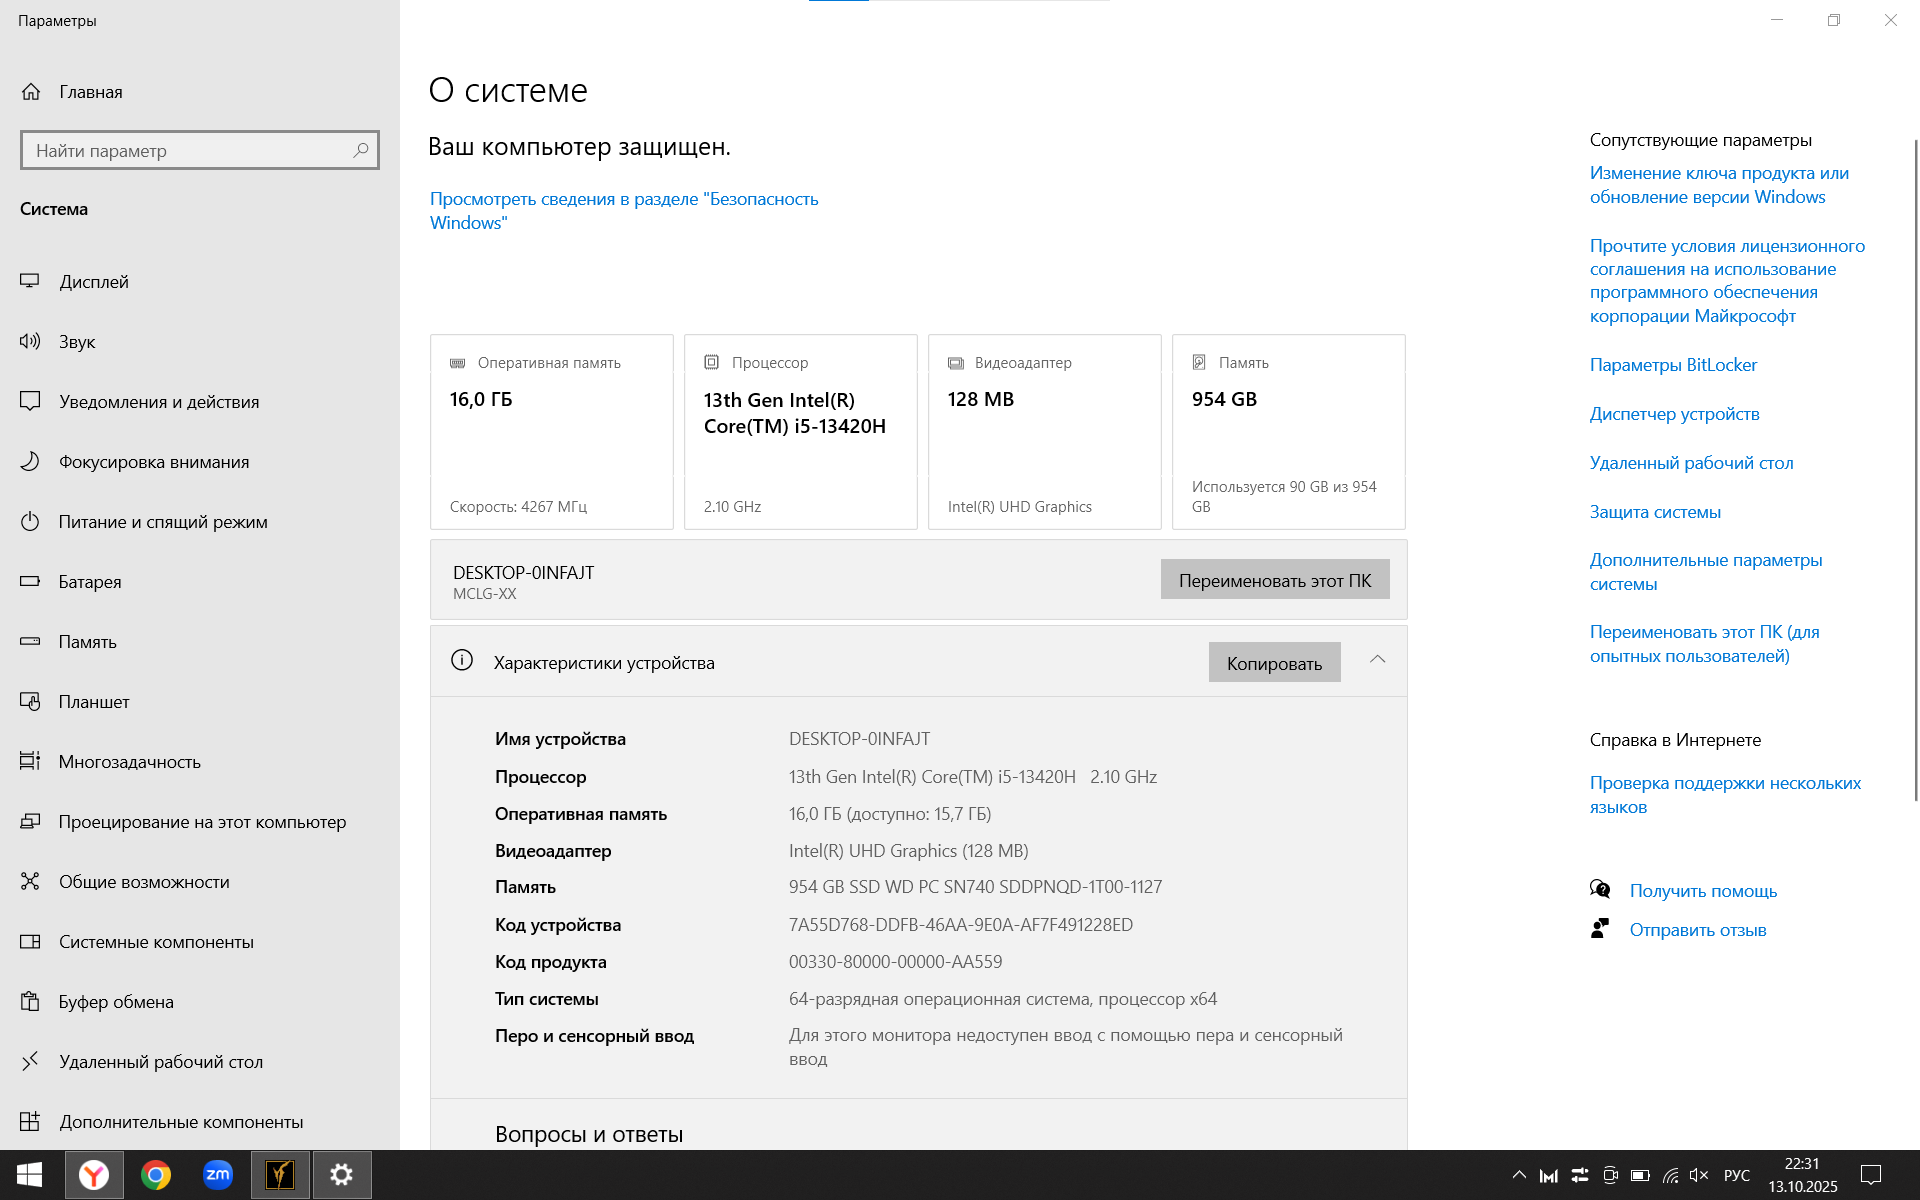This screenshot has width=1920, height=1200.
Task: Click the page's vertical scrollbar
Action: (1915, 470)
